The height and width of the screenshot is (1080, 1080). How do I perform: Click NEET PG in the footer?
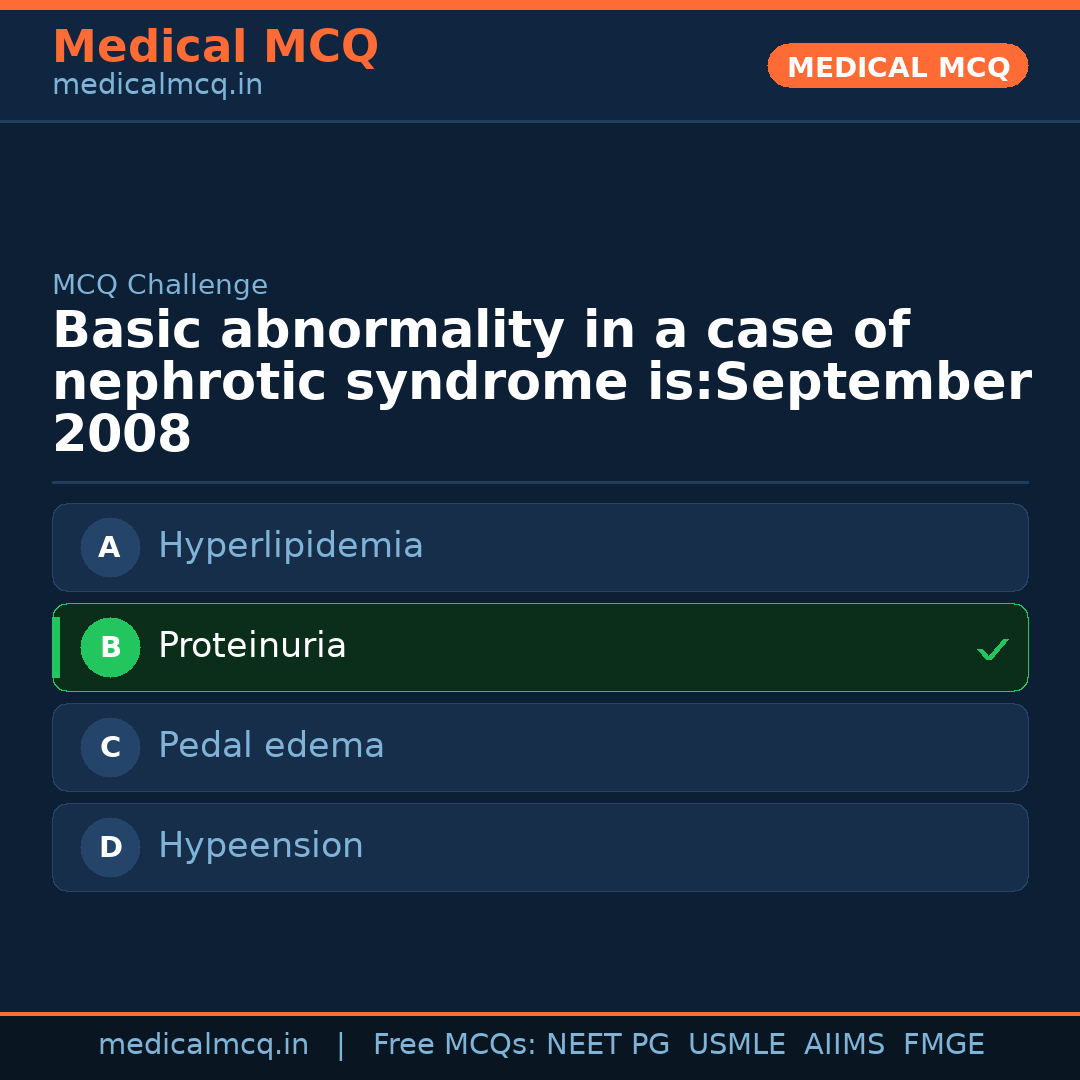[x=608, y=1045]
